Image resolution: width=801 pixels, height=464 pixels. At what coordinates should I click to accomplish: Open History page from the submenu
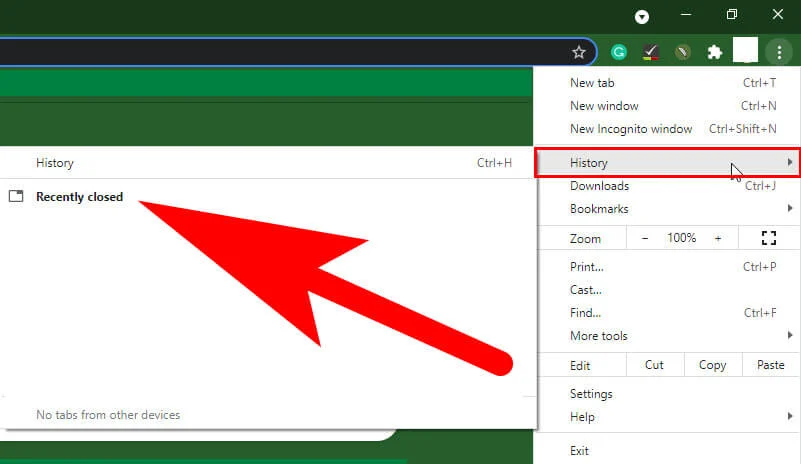(267, 163)
